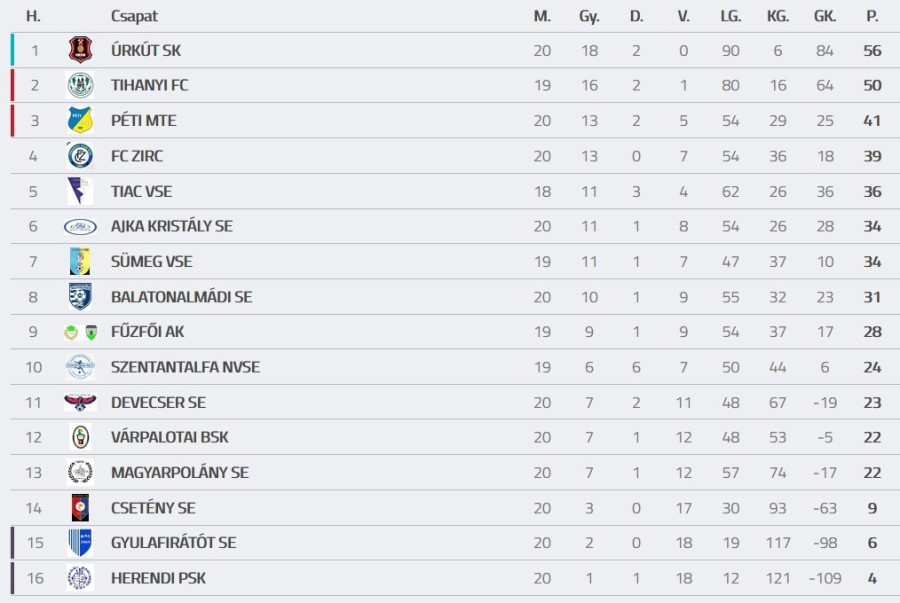This screenshot has width=900, height=603.
Task: Click the Gyulafirátót SE striped crest
Action: pyautogui.click(x=80, y=543)
